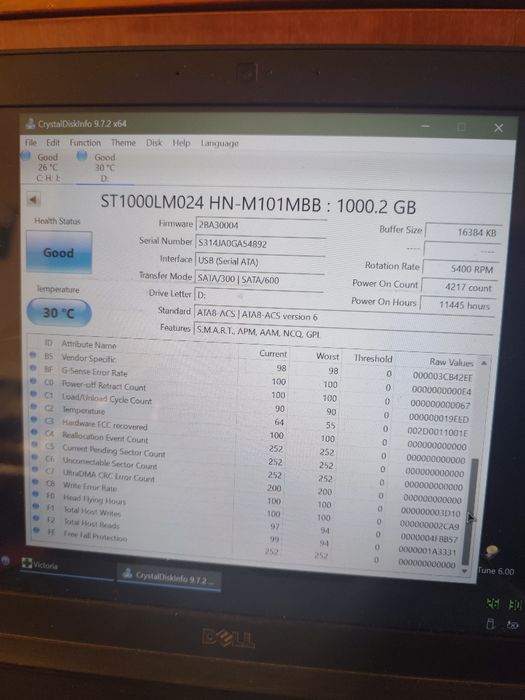Click the Firmware field 2BA30004

260,225
